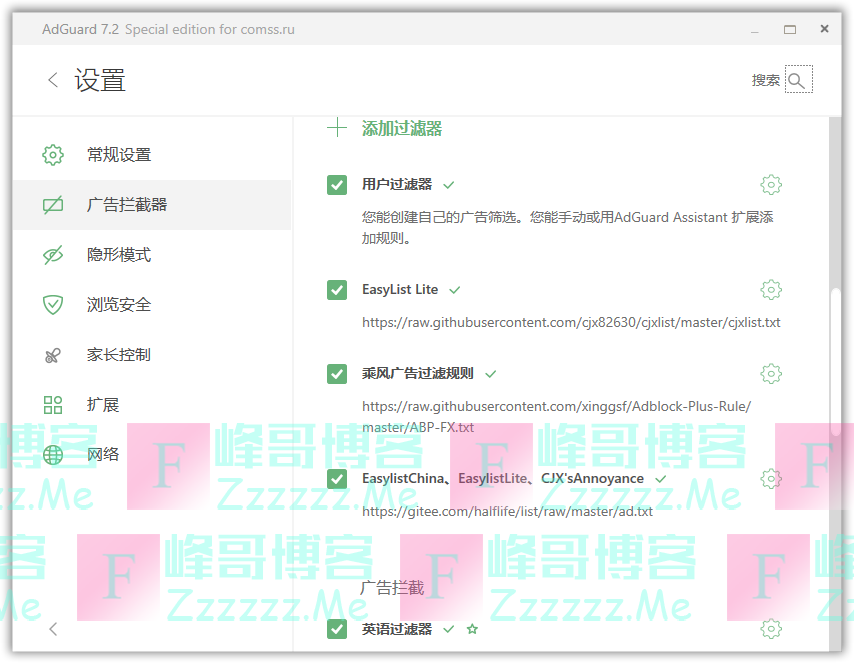Viewport: 854px width, 664px height.
Task: Click the search magnifier icon
Action: [x=797, y=80]
